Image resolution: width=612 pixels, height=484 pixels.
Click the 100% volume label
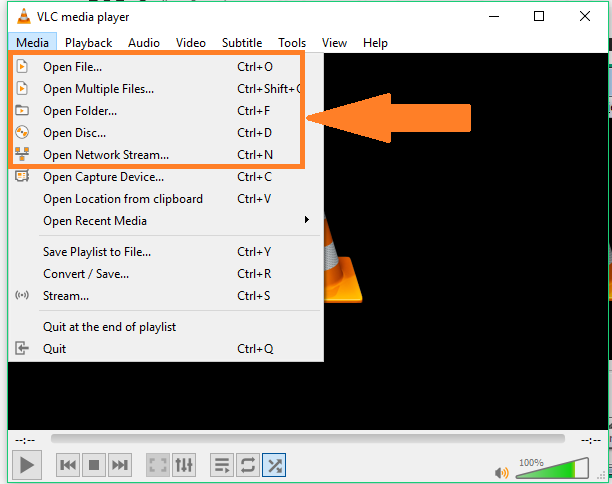531,463
